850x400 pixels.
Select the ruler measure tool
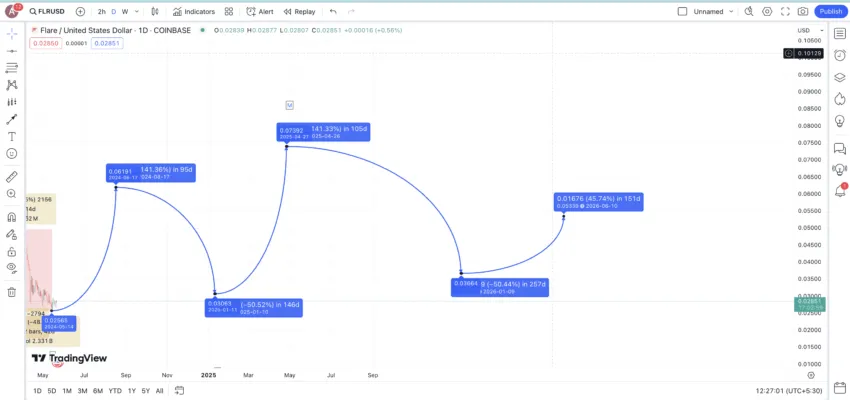pyautogui.click(x=11, y=177)
